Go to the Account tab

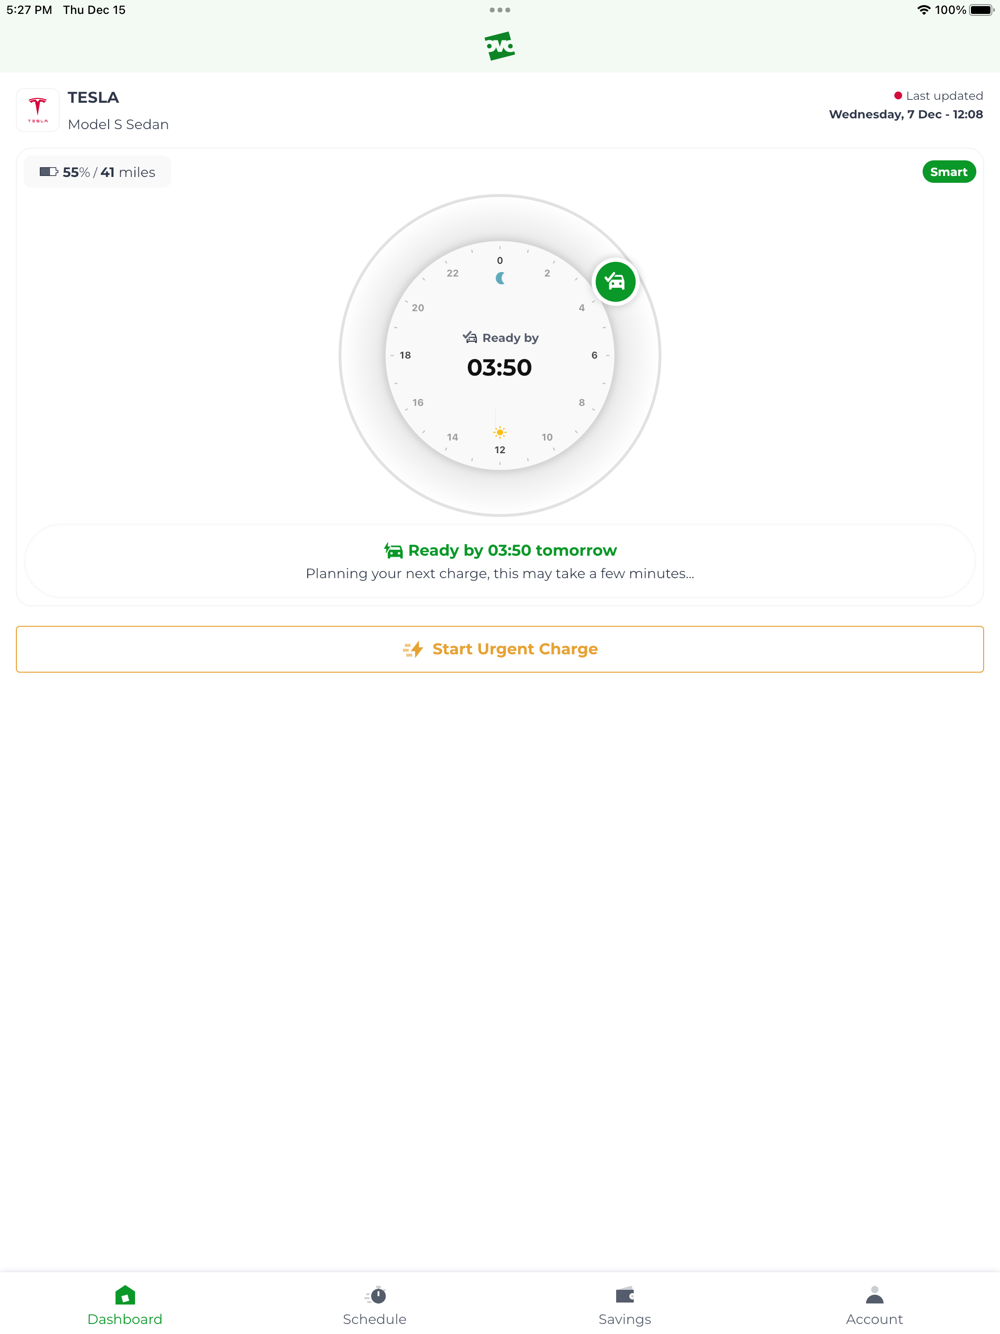pyautogui.click(x=875, y=1305)
